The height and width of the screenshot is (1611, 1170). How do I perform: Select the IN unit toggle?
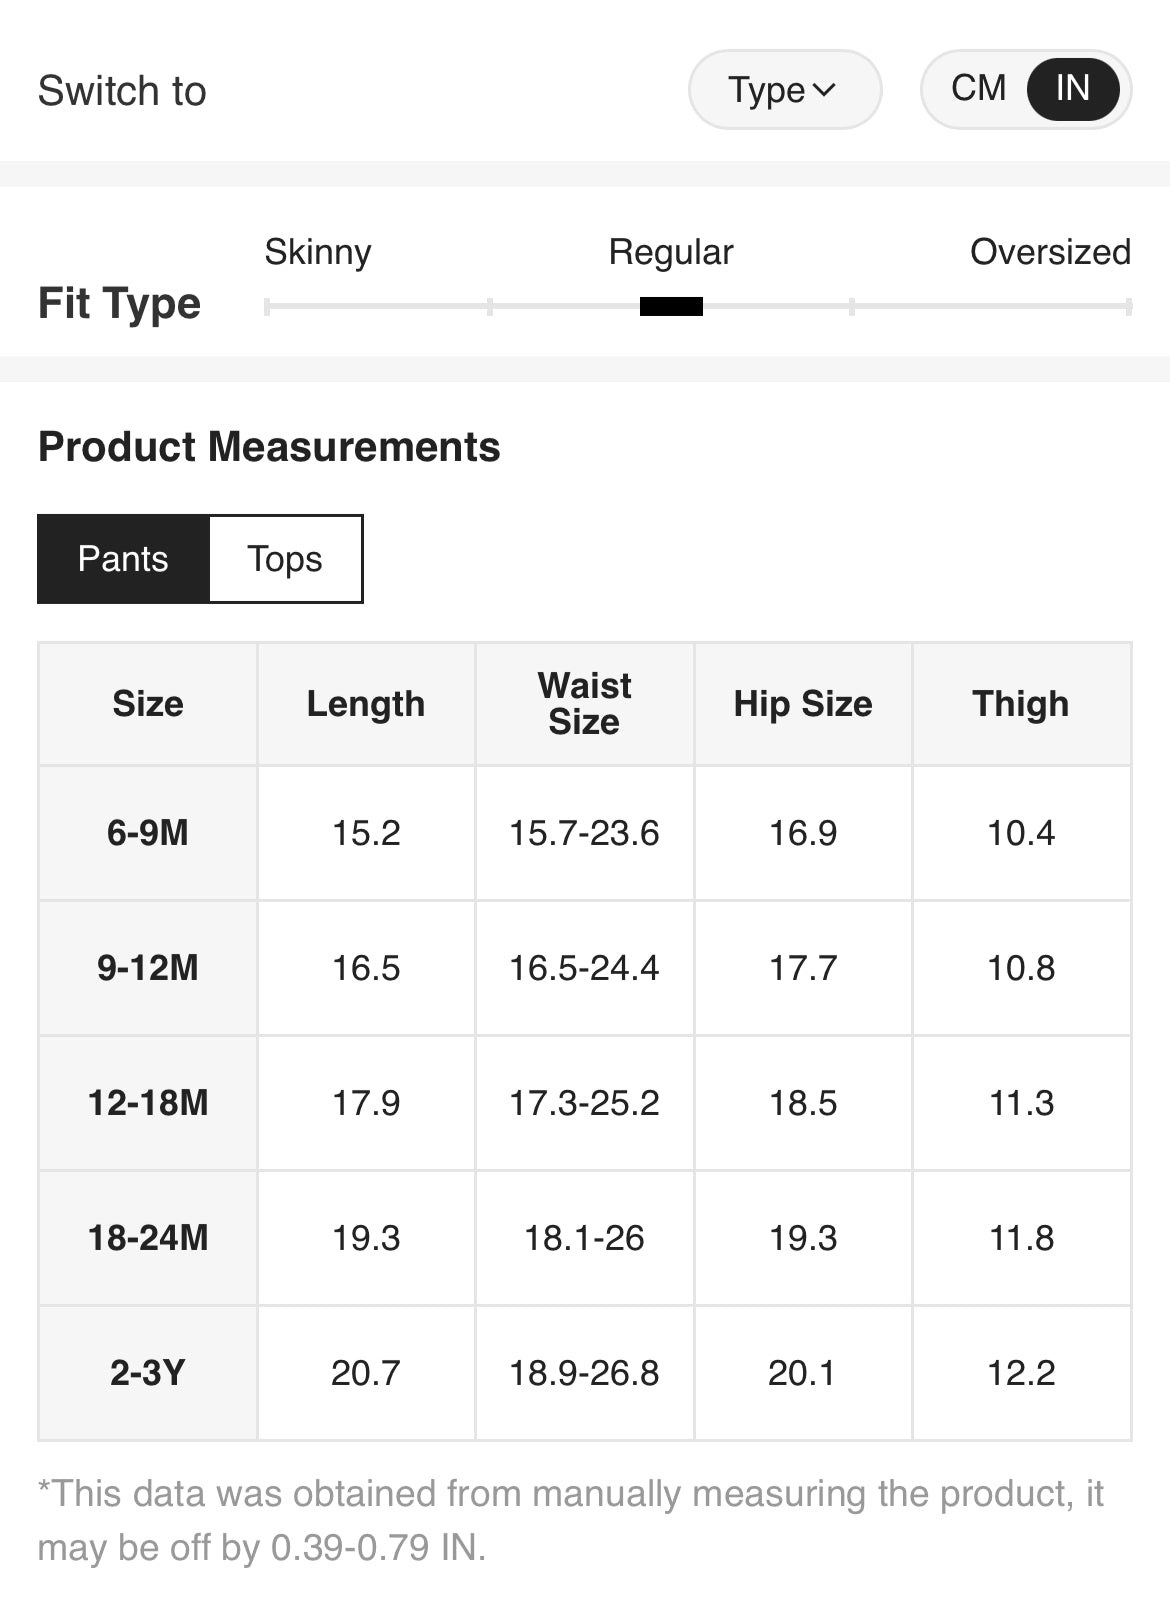click(1072, 89)
